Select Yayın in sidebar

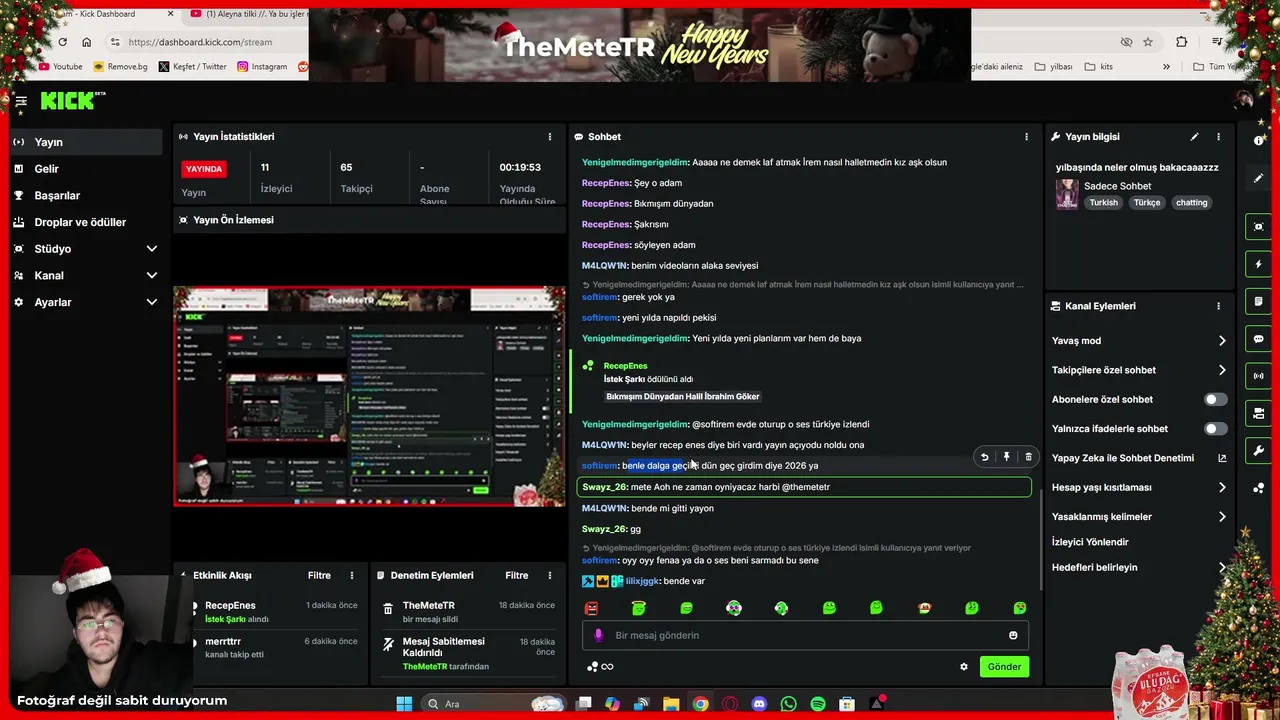(x=85, y=143)
